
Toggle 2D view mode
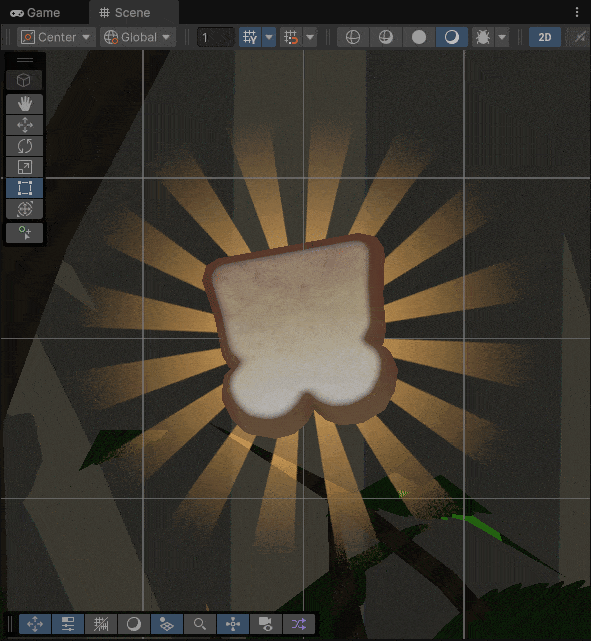click(x=544, y=37)
